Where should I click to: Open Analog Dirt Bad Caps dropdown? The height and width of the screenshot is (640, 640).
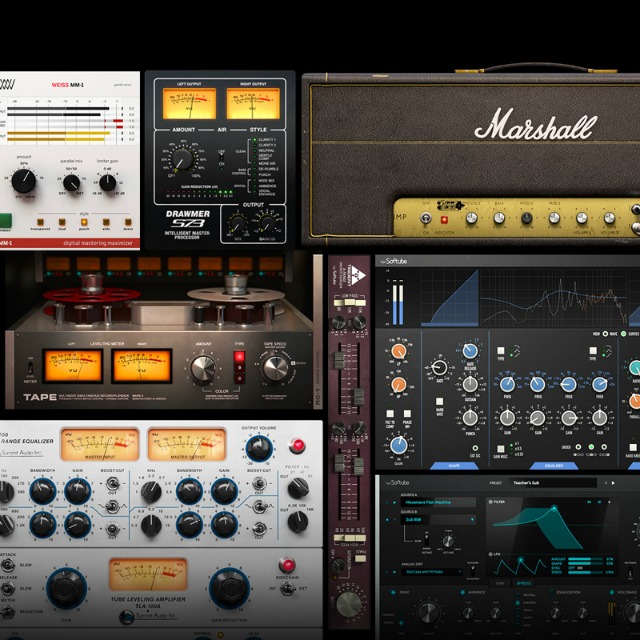pos(432,572)
